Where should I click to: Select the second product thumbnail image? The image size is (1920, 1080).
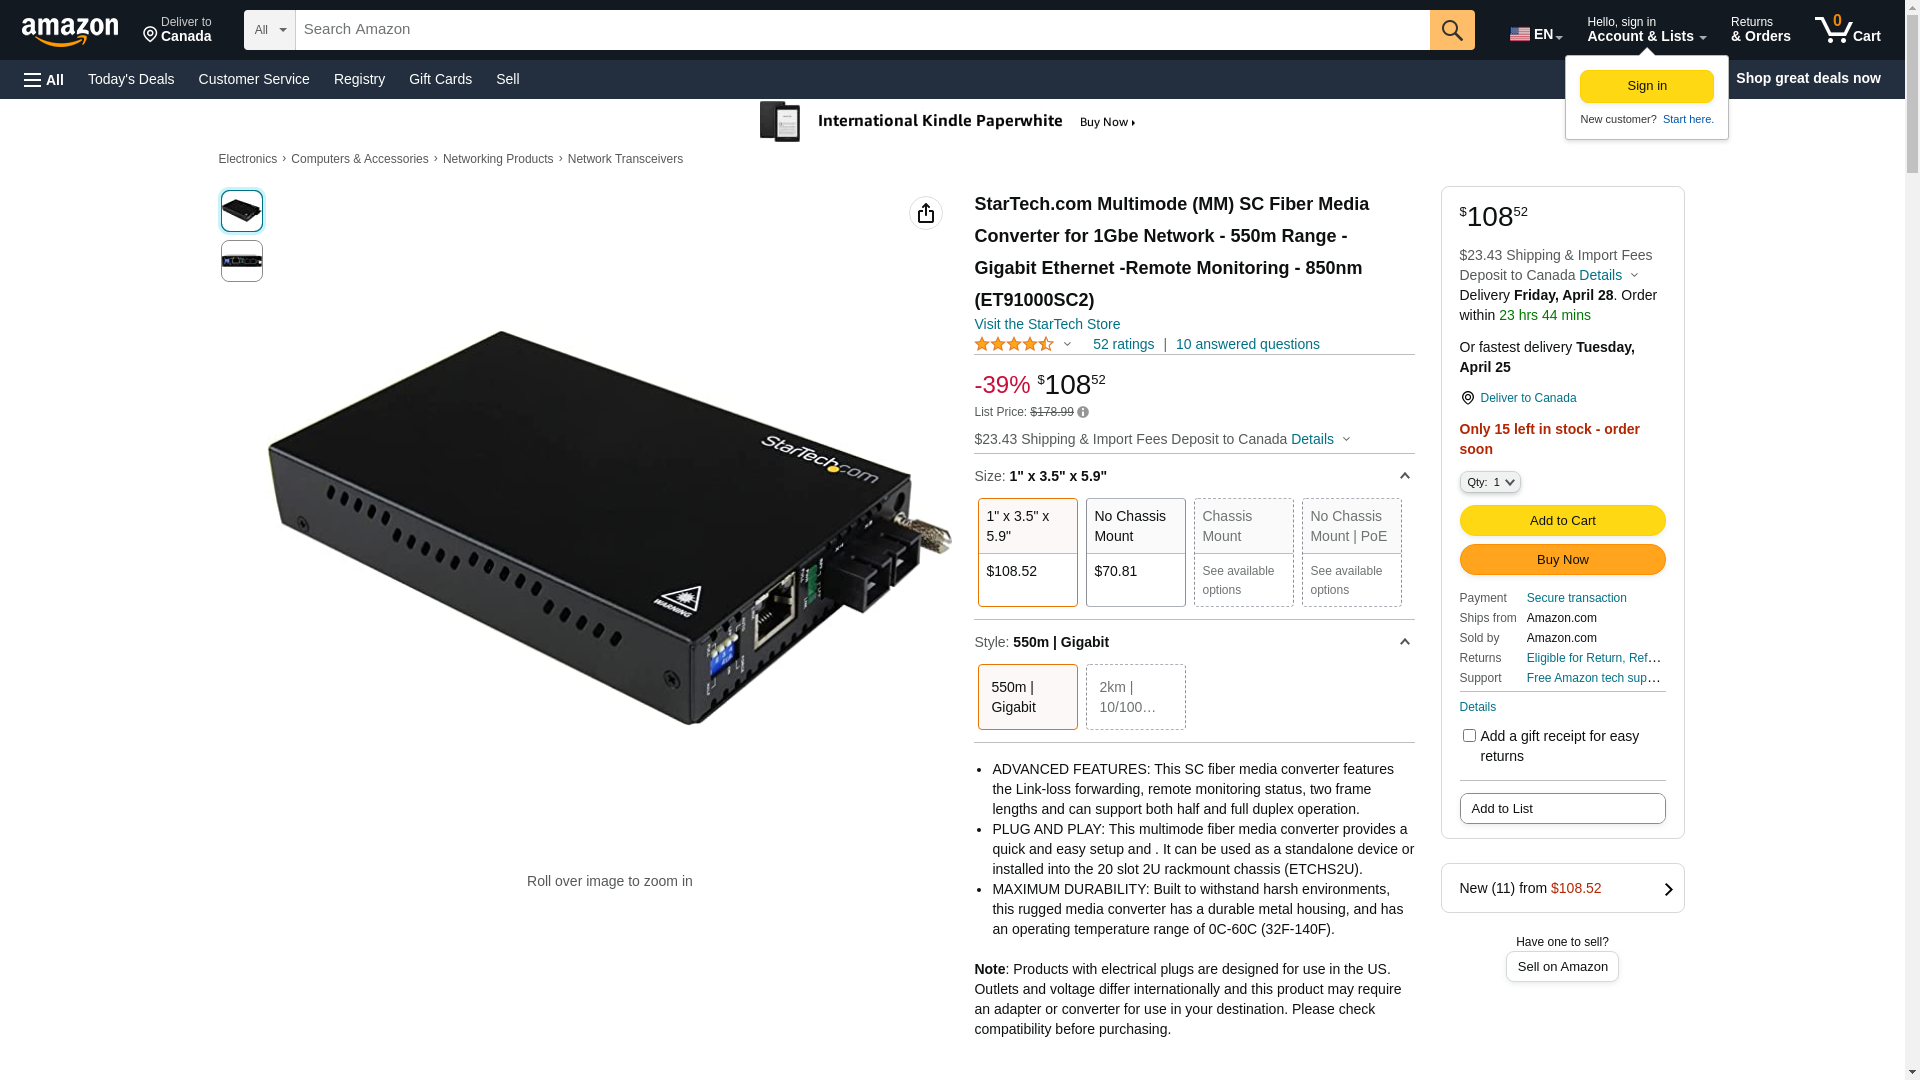pos(242,261)
